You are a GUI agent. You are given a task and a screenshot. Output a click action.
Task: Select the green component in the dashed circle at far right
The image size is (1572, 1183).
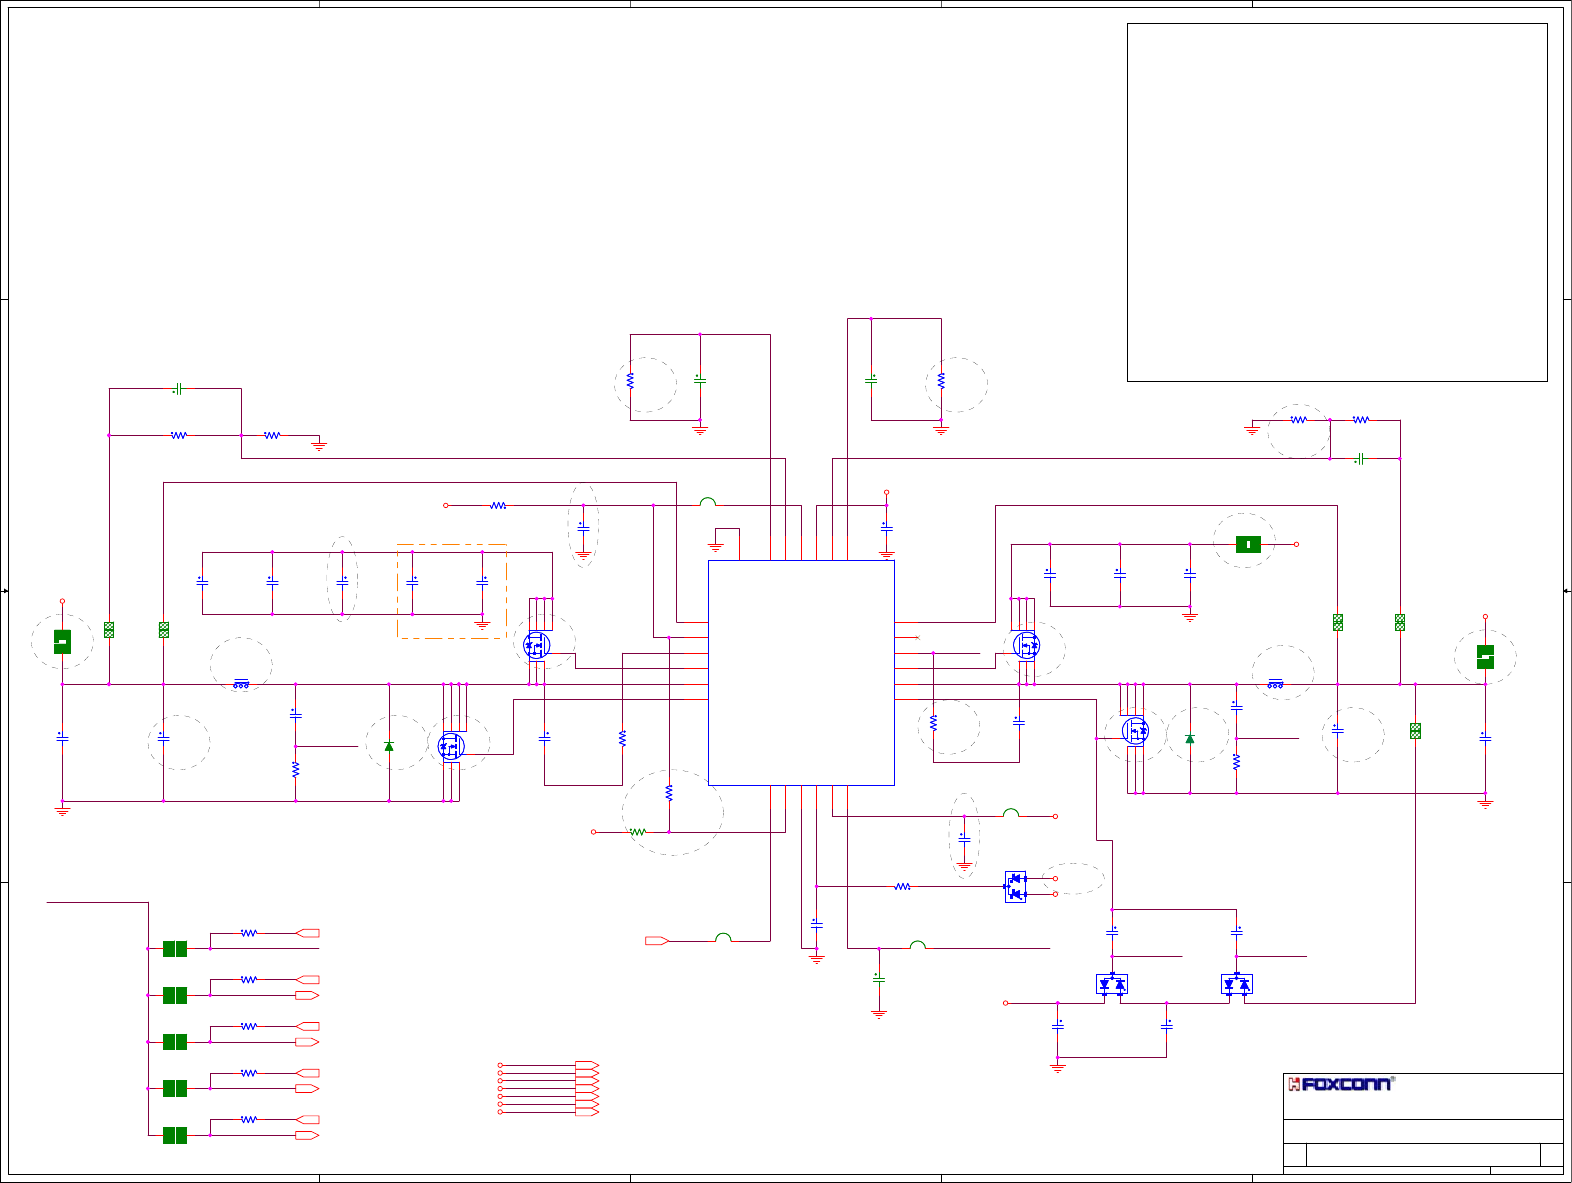point(1485,657)
